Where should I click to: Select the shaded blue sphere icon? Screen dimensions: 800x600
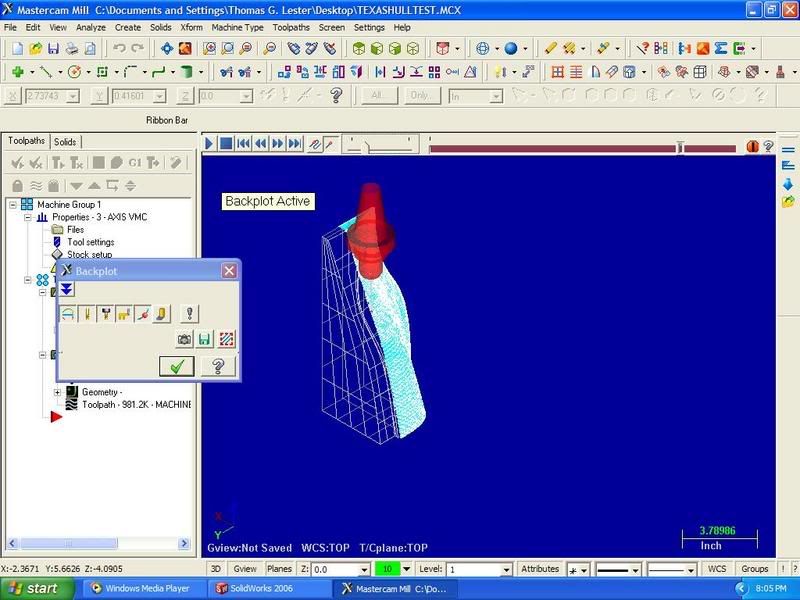511,48
